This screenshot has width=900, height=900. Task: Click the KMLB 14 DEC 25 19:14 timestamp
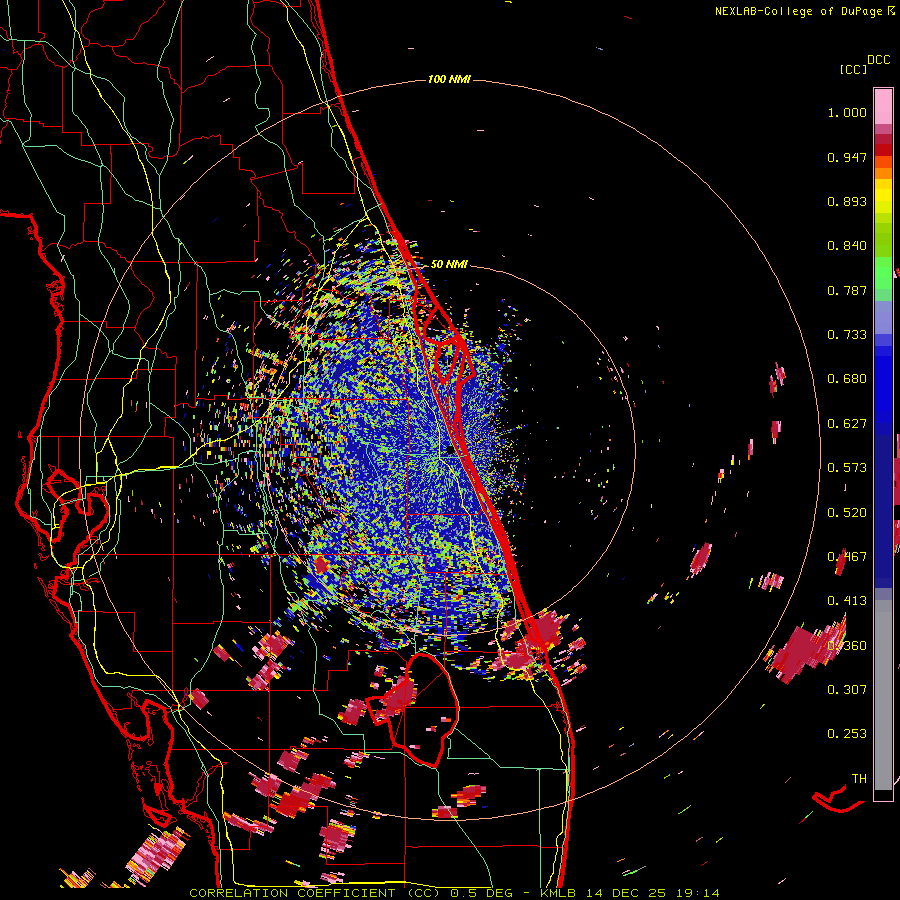coord(630,893)
